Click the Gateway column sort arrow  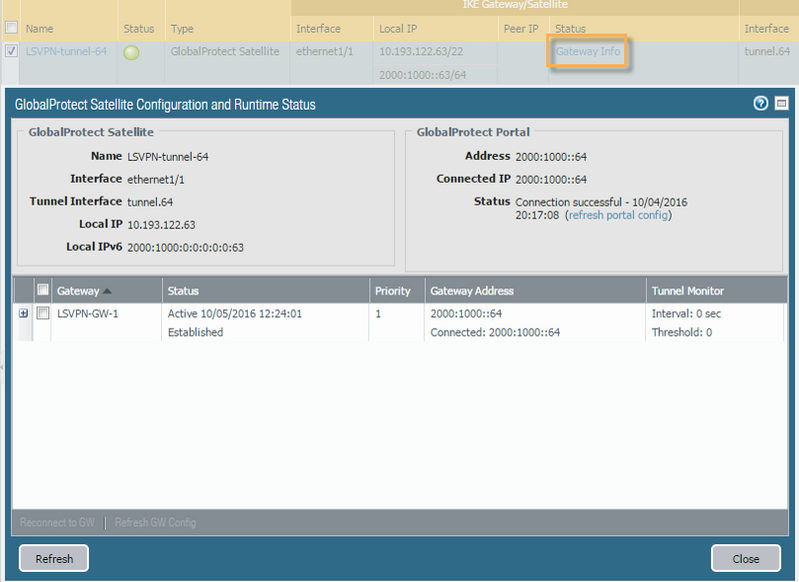(x=108, y=291)
